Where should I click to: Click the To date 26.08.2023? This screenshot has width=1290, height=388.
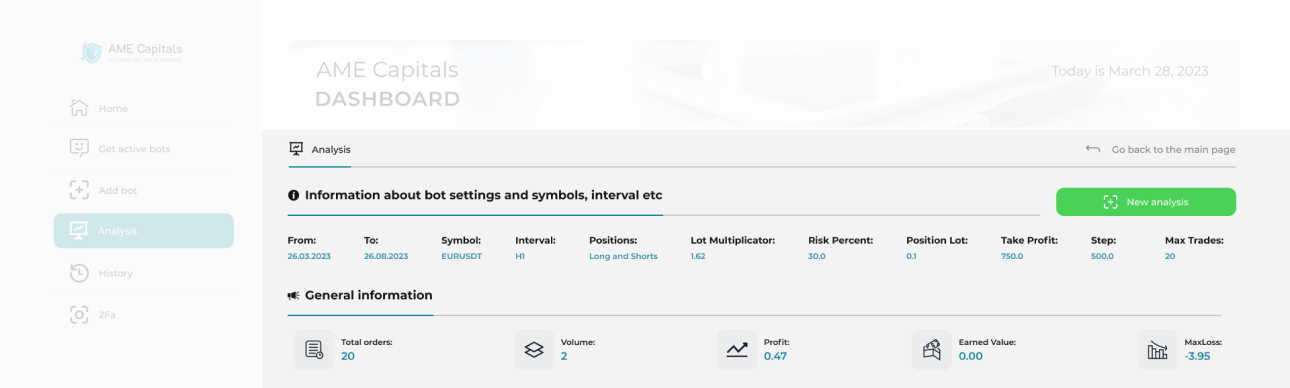(x=386, y=256)
